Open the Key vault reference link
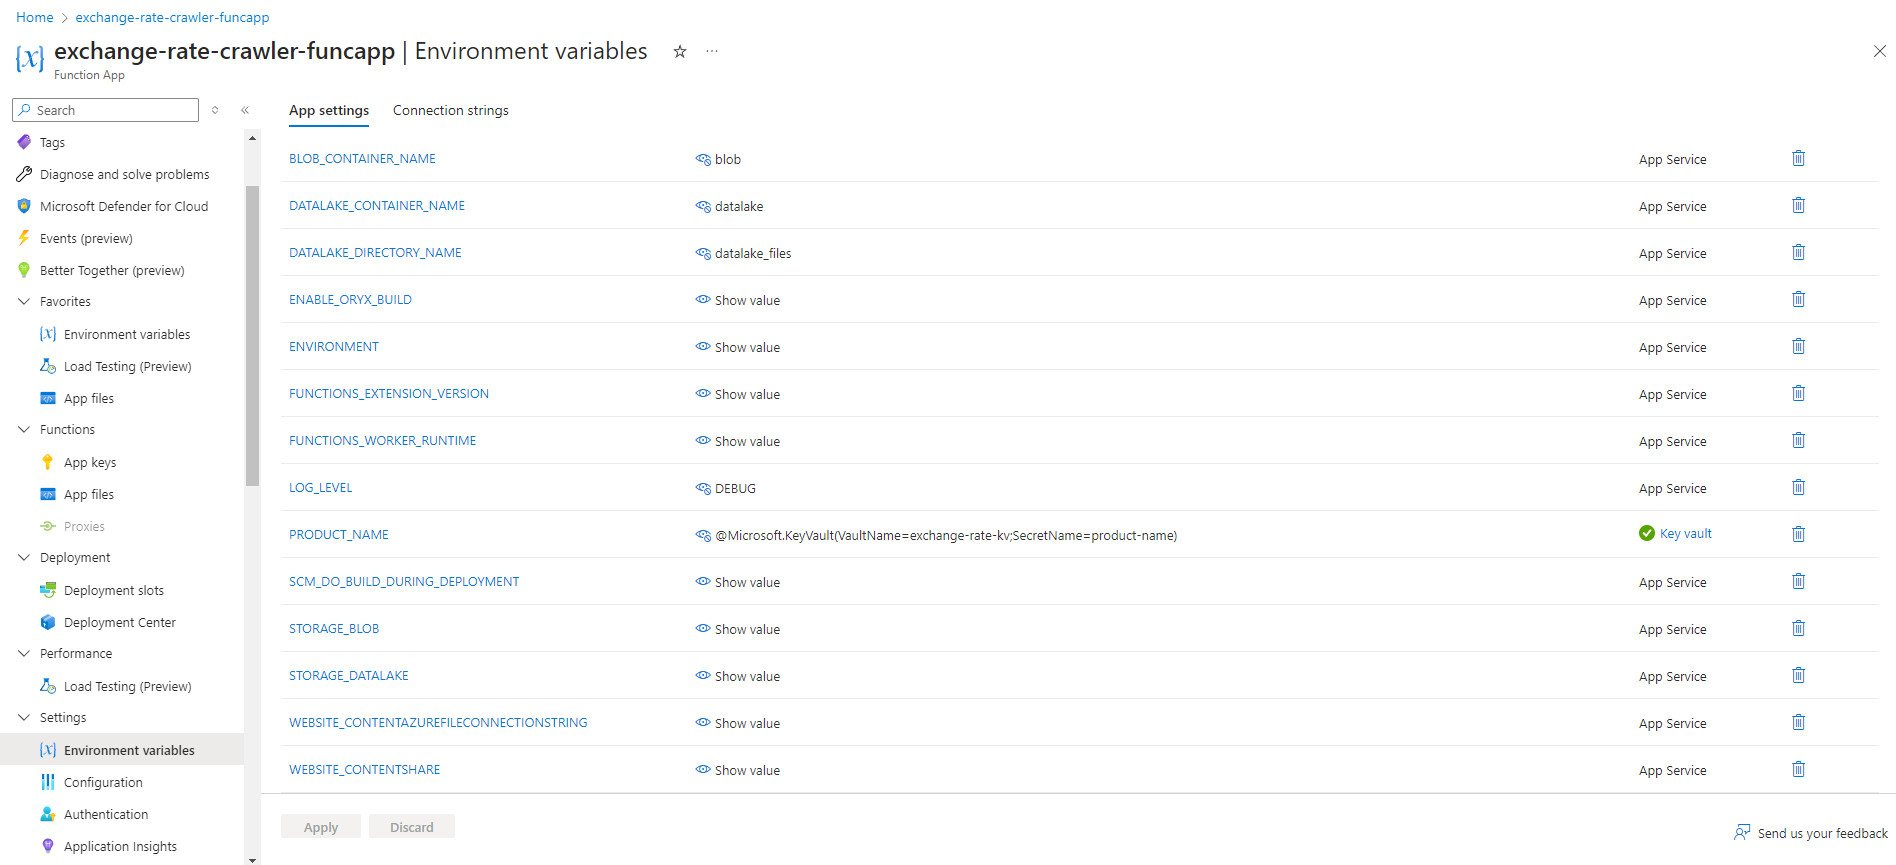The height and width of the screenshot is (865, 1896). click(x=1686, y=534)
